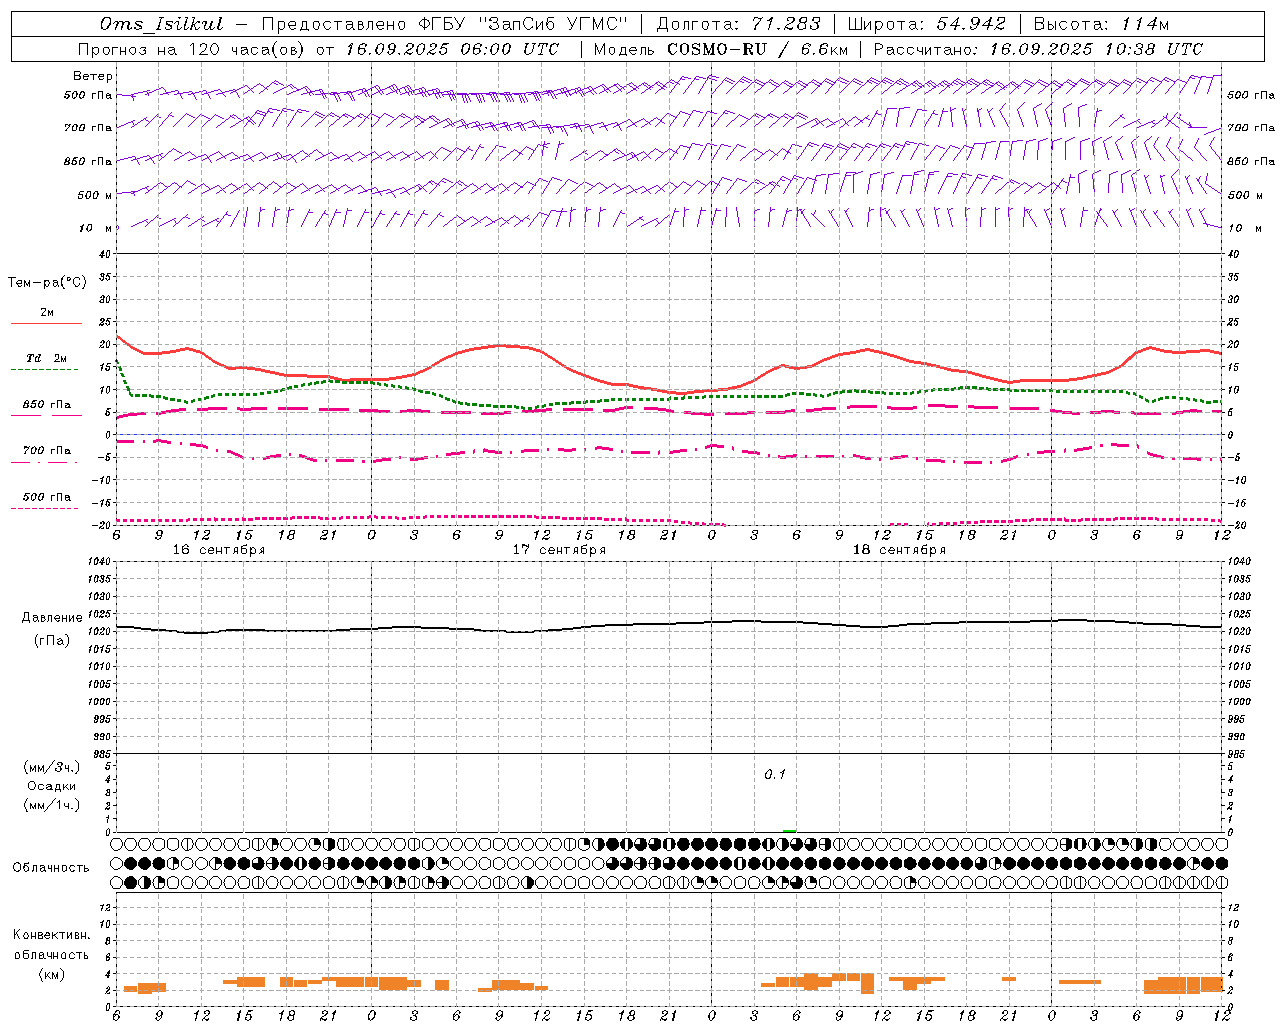Click the 'Осадки' precipitation label
Image resolution: width=1280 pixels, height=1024 pixels.
pyautogui.click(x=52, y=786)
